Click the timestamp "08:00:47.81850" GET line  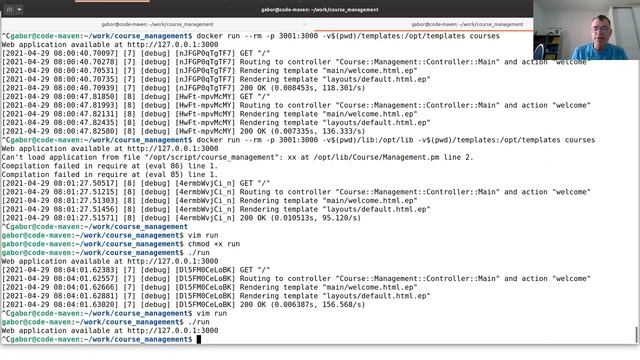[136, 96]
